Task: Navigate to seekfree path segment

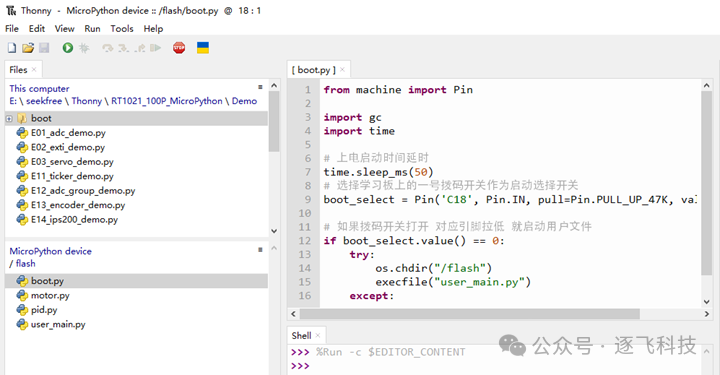Action: [44, 101]
